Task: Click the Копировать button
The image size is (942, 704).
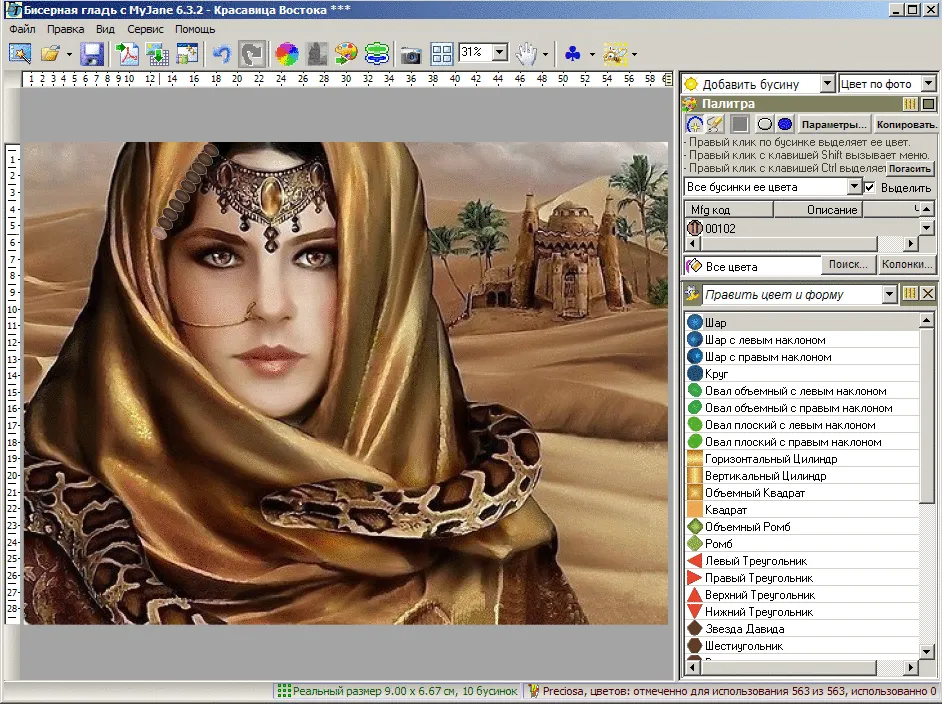Action: click(905, 124)
